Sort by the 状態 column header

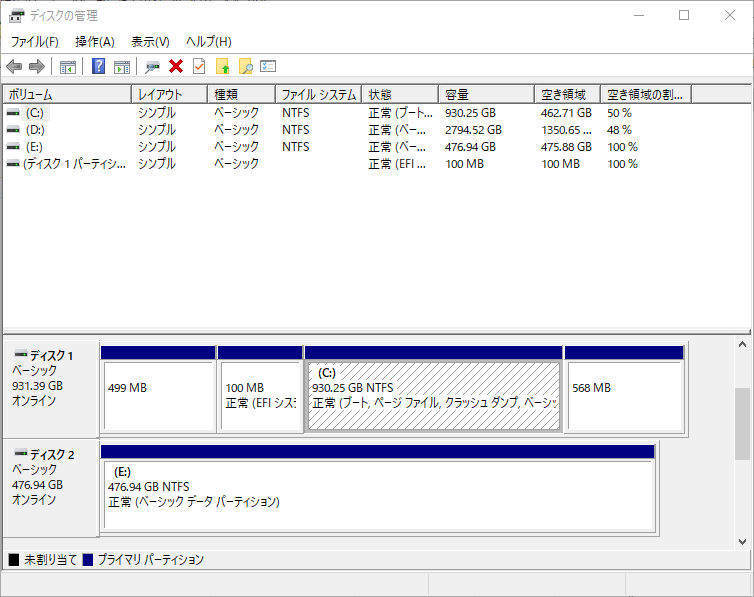click(x=400, y=94)
